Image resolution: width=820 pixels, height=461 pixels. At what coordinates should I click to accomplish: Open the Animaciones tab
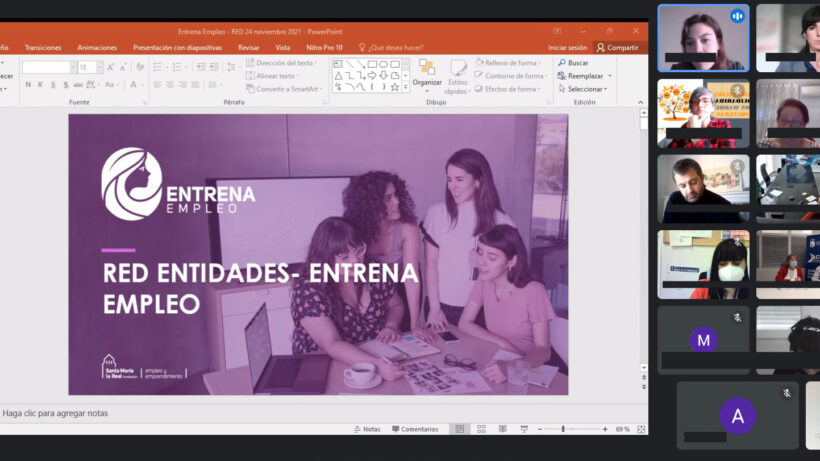pyautogui.click(x=97, y=48)
